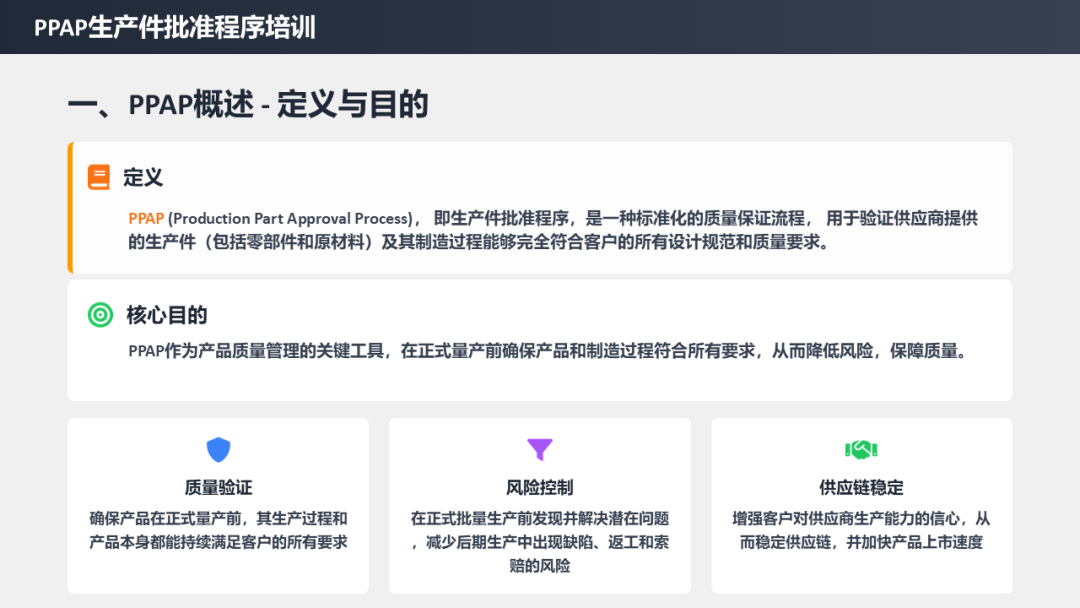This screenshot has height=608, width=1080.
Task: Click the 核心目的 paragraph starting with PPAP作为产品质量管理
Action: pos(548,351)
